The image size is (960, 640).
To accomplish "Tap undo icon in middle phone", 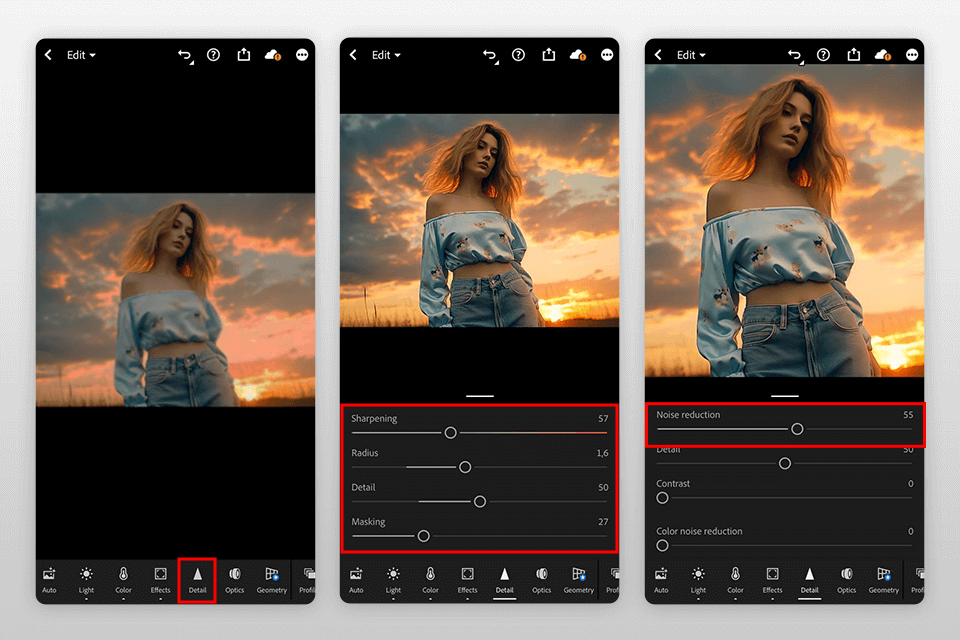I will [490, 56].
